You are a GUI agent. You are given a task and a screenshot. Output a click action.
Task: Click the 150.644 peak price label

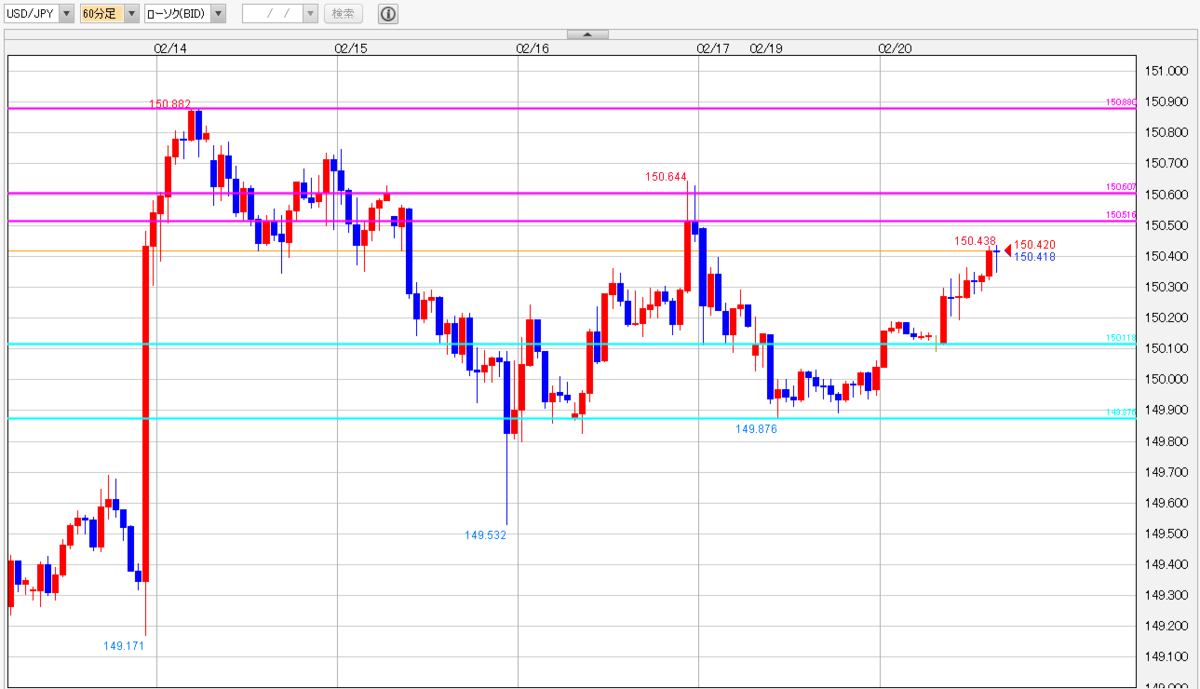[666, 177]
